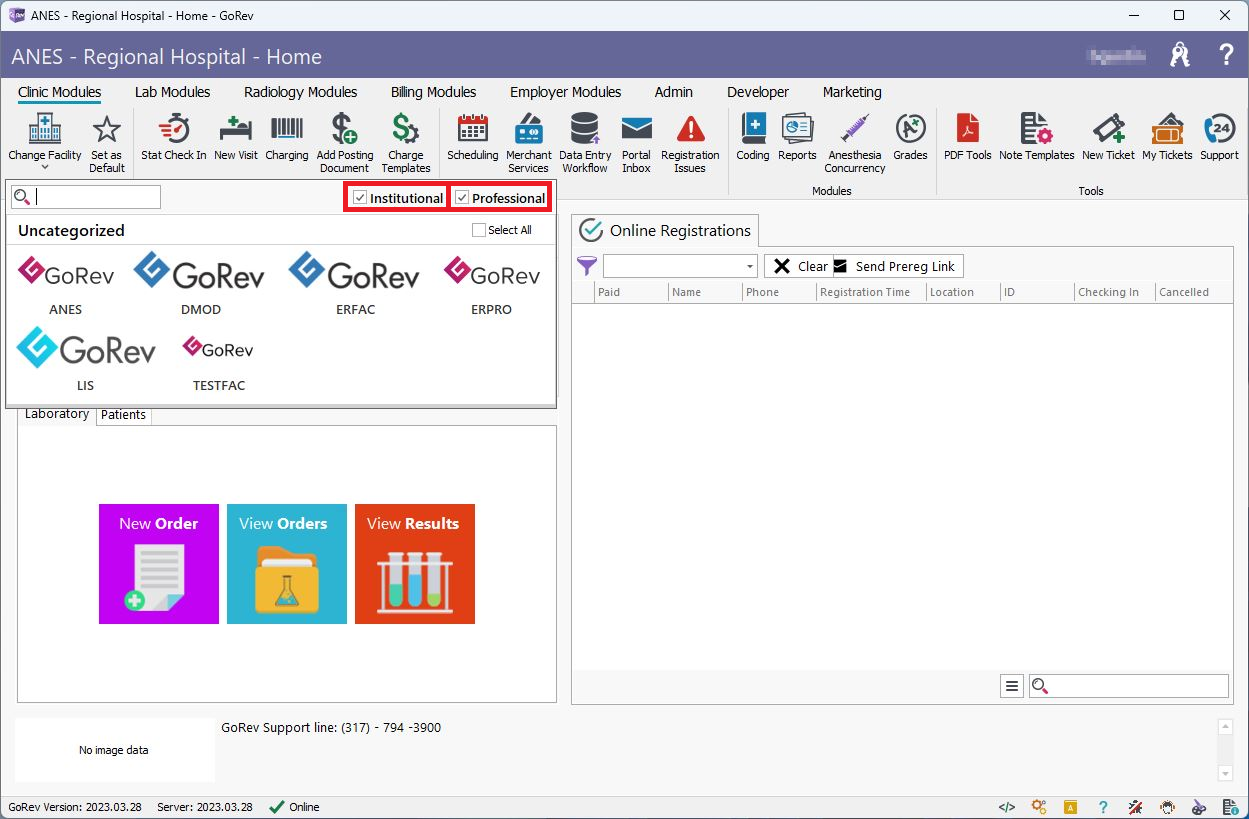The width and height of the screenshot is (1249, 819).
Task: Click the yellow 'A' status bar icon
Action: (1070, 807)
